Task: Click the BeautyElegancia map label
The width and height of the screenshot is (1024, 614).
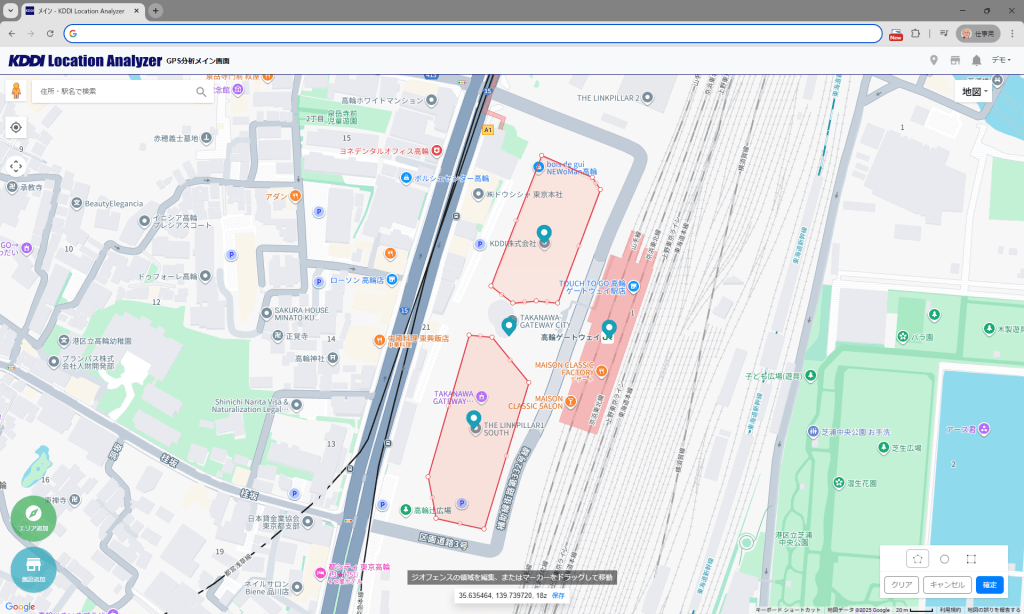Action: pos(114,204)
